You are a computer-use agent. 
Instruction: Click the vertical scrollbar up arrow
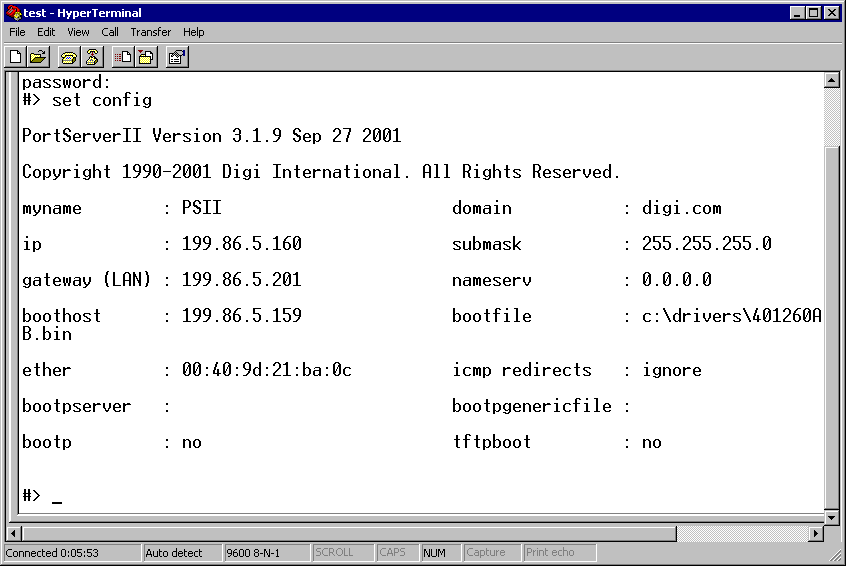tap(831, 80)
